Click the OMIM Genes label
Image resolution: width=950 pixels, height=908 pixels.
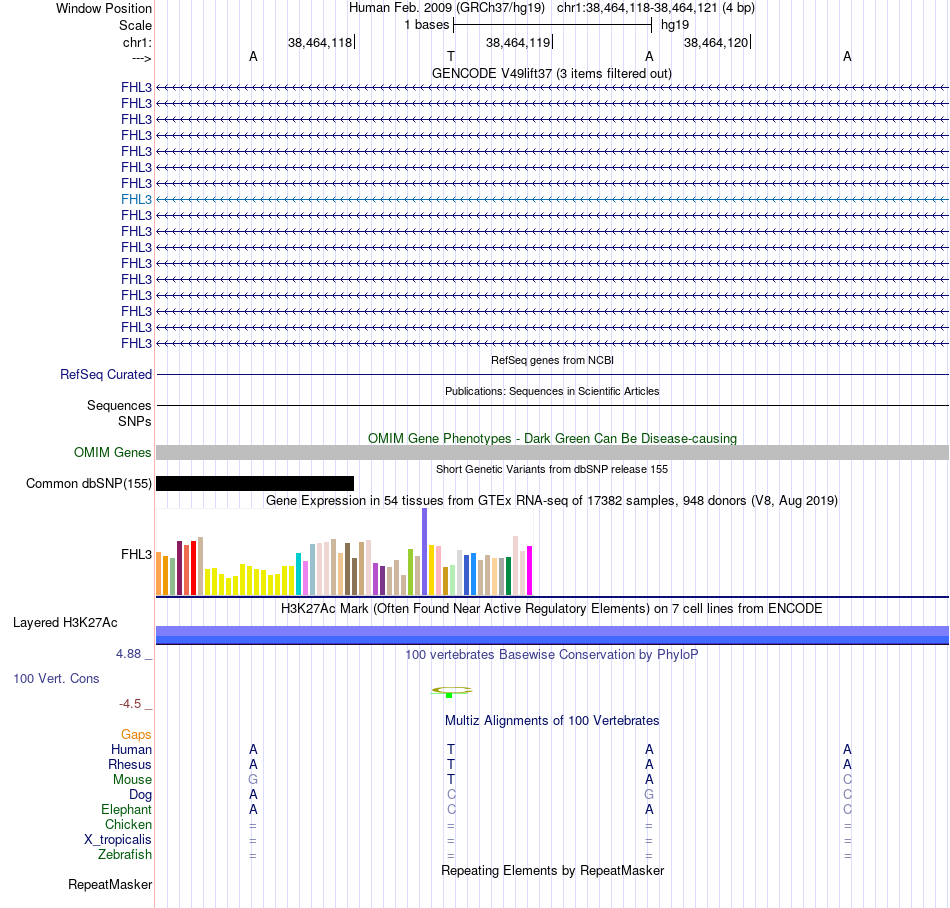tap(113, 452)
